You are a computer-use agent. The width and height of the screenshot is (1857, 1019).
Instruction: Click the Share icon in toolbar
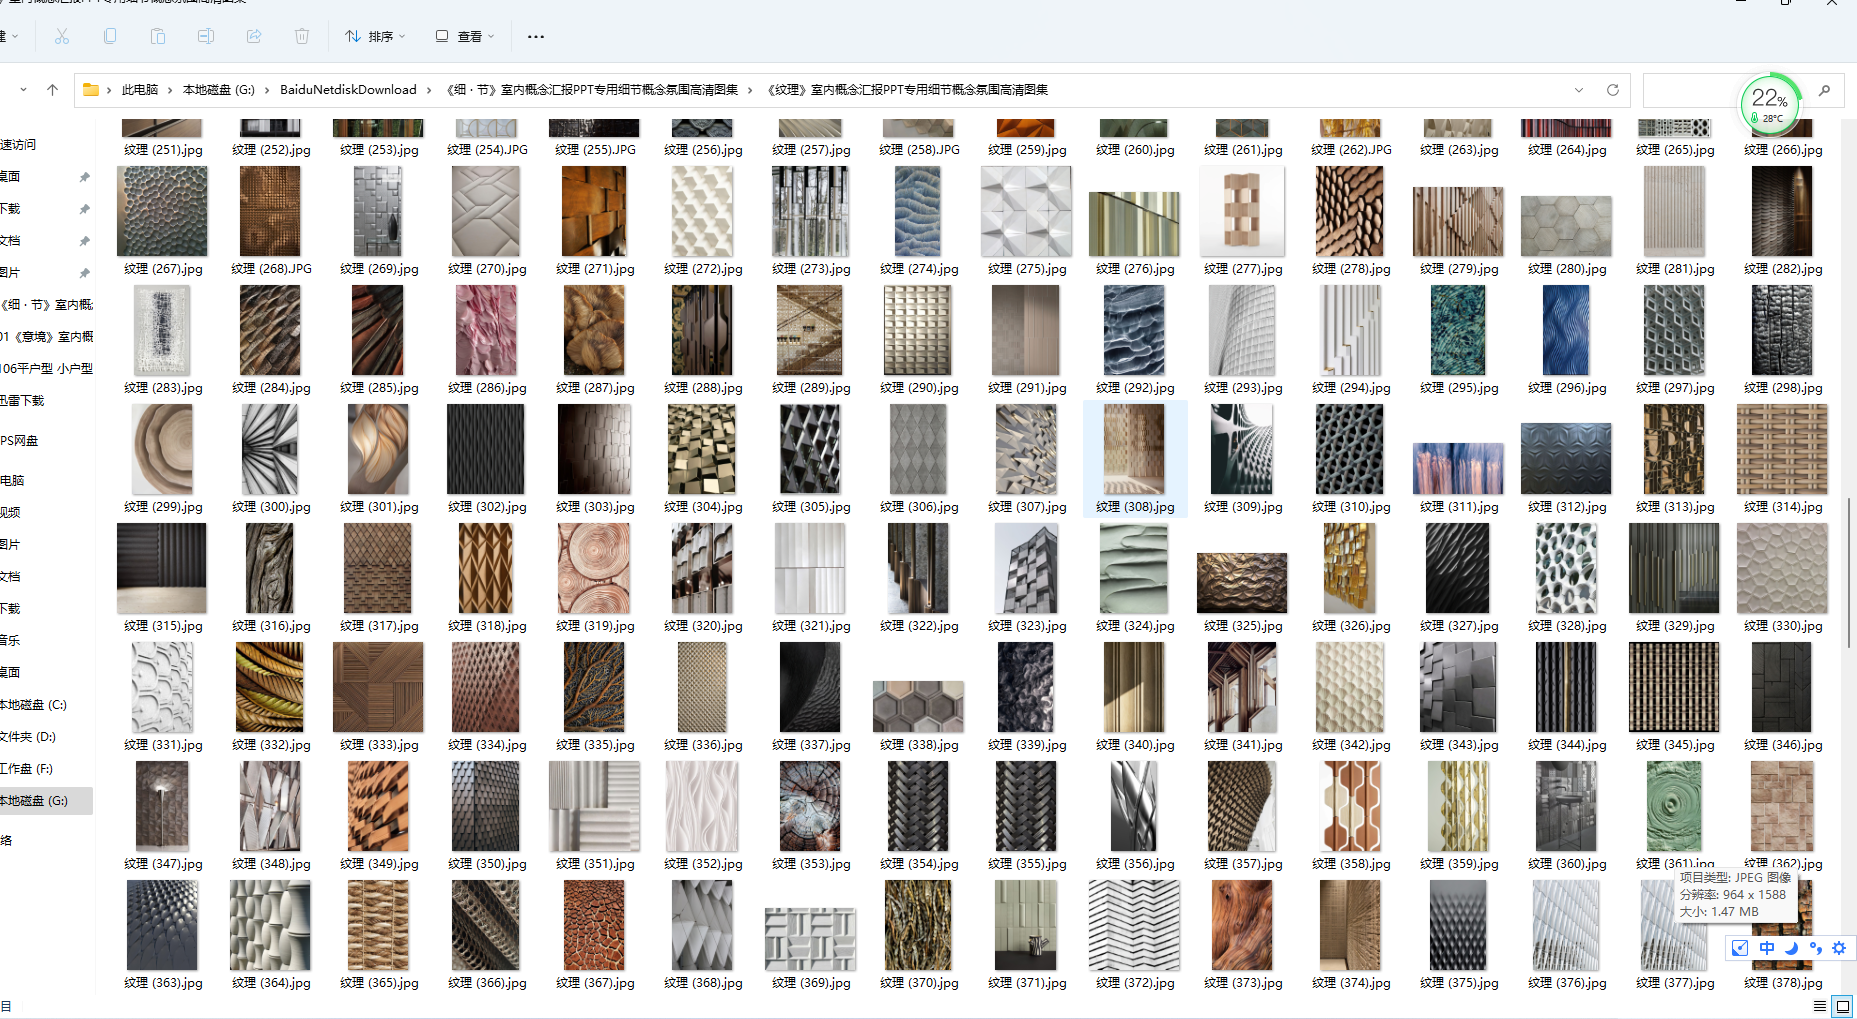254,36
